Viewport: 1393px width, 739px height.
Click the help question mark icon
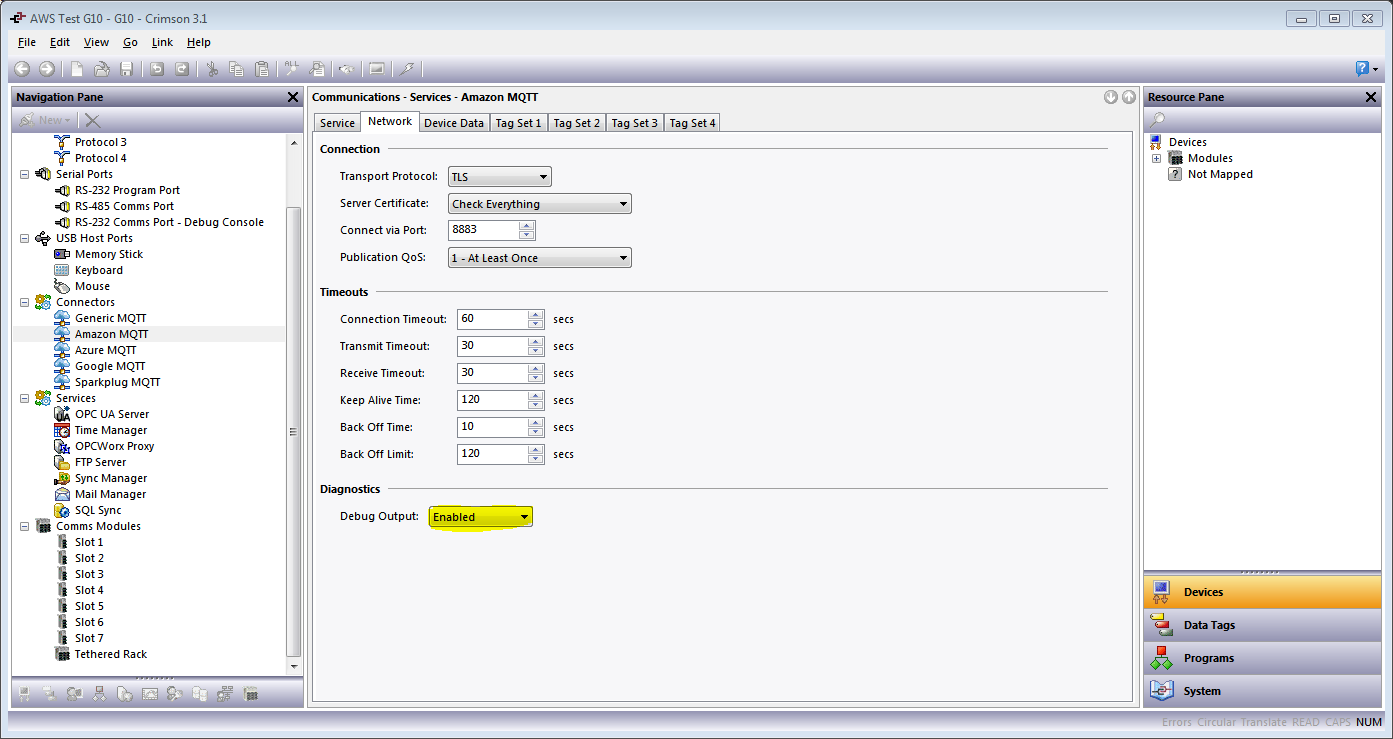point(1362,69)
